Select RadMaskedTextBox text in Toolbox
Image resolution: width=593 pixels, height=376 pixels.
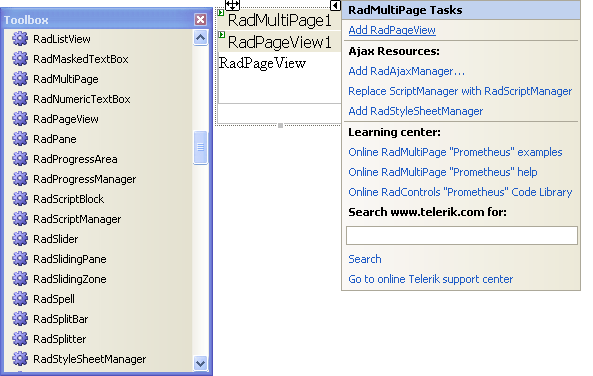(x=81, y=59)
